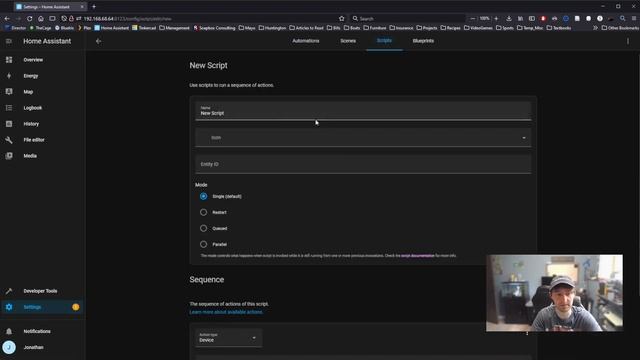Select the Parallel mode radio button
The height and width of the screenshot is (360, 640).
tap(203, 244)
